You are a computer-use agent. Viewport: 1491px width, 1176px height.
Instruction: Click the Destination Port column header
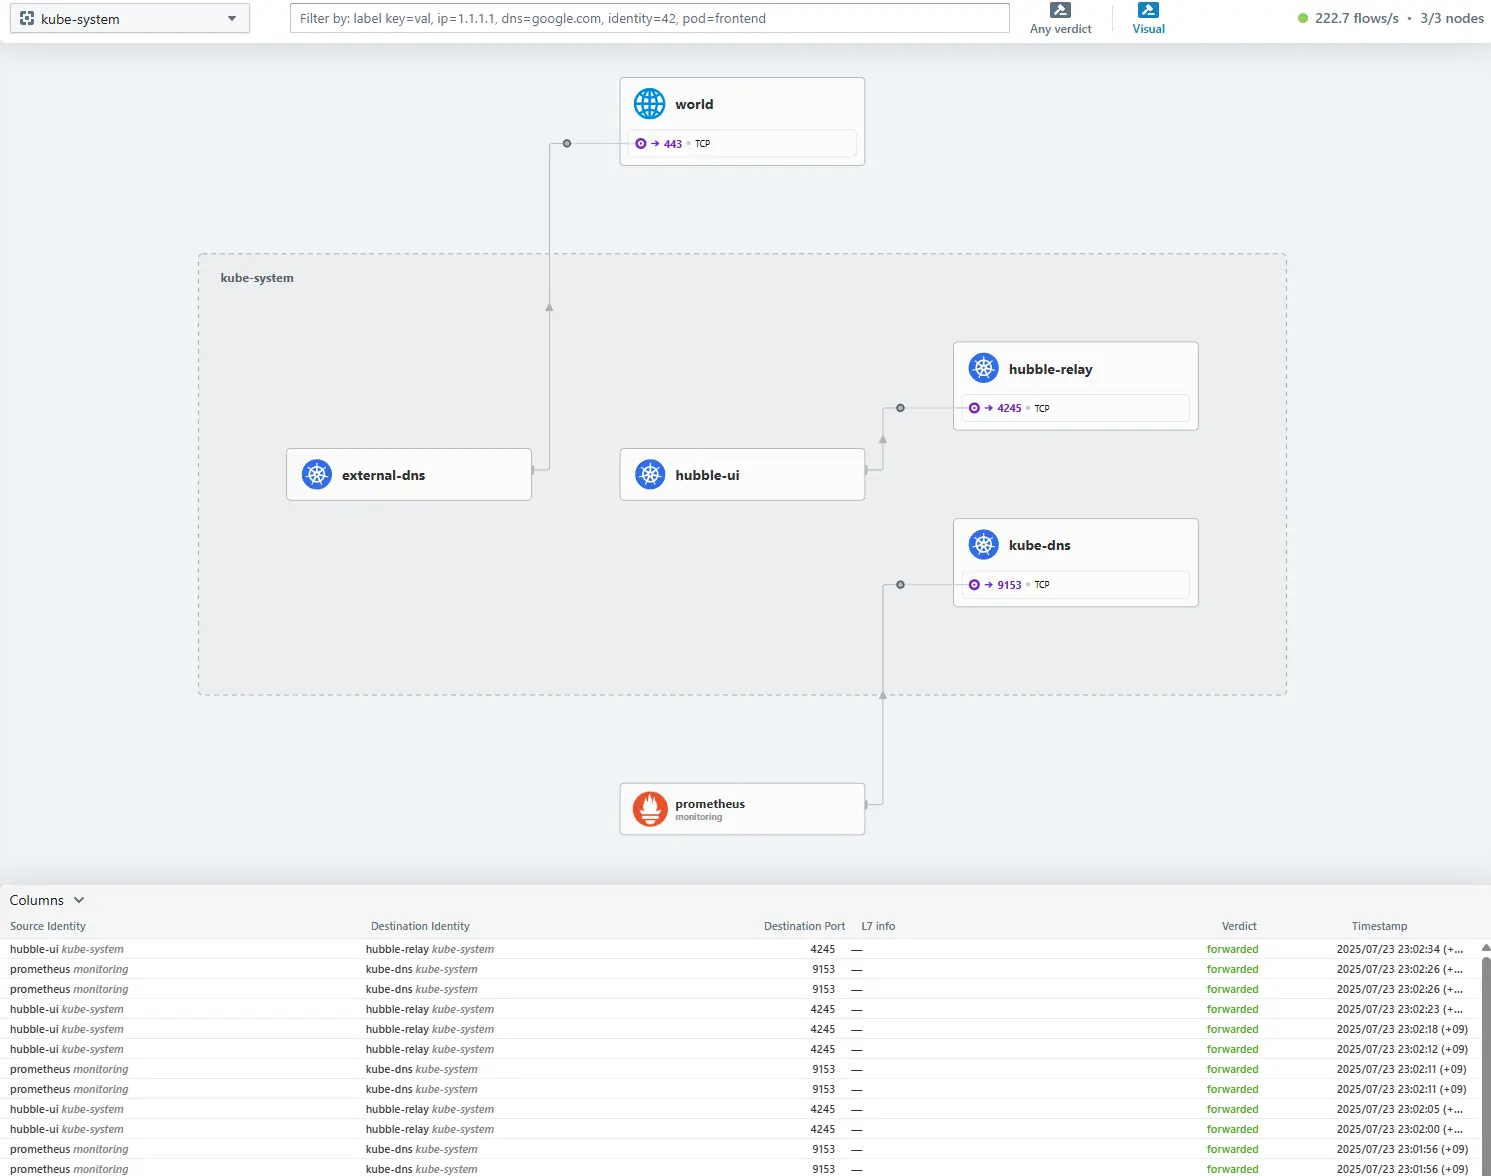click(x=804, y=926)
